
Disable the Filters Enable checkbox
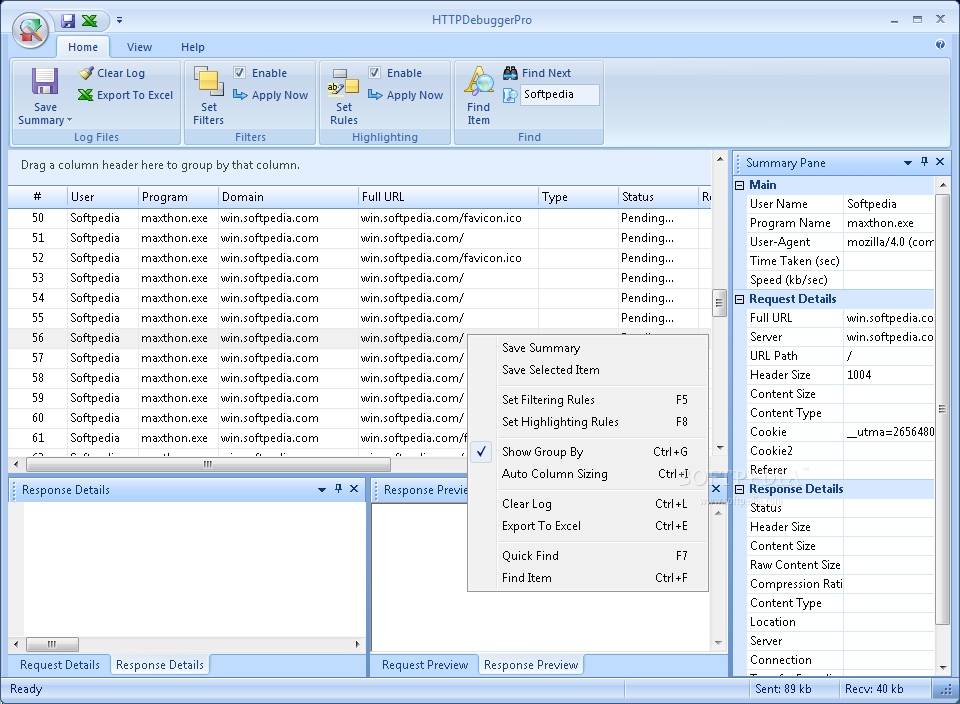240,73
